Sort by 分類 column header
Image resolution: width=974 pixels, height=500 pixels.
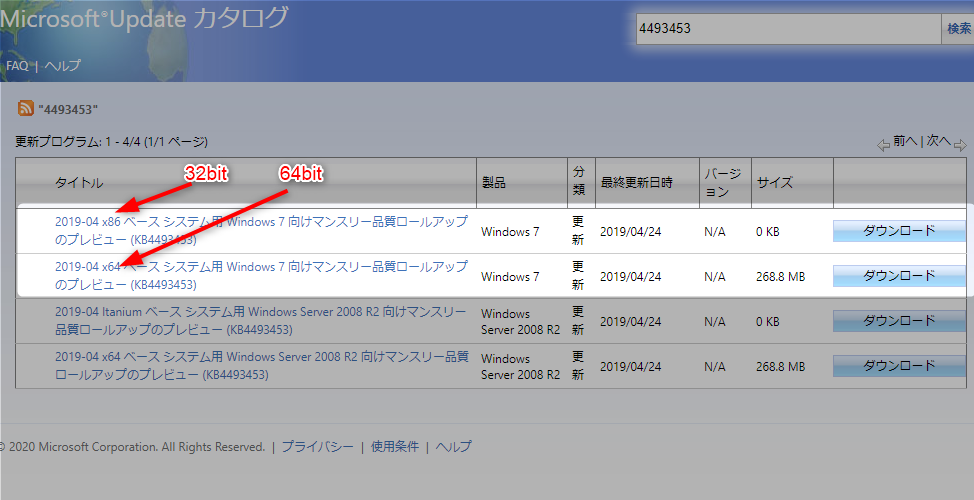578,183
